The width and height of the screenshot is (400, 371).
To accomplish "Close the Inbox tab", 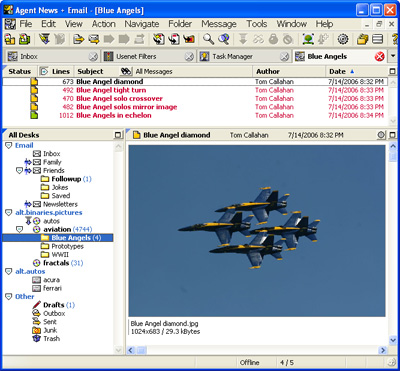I will point(93,57).
